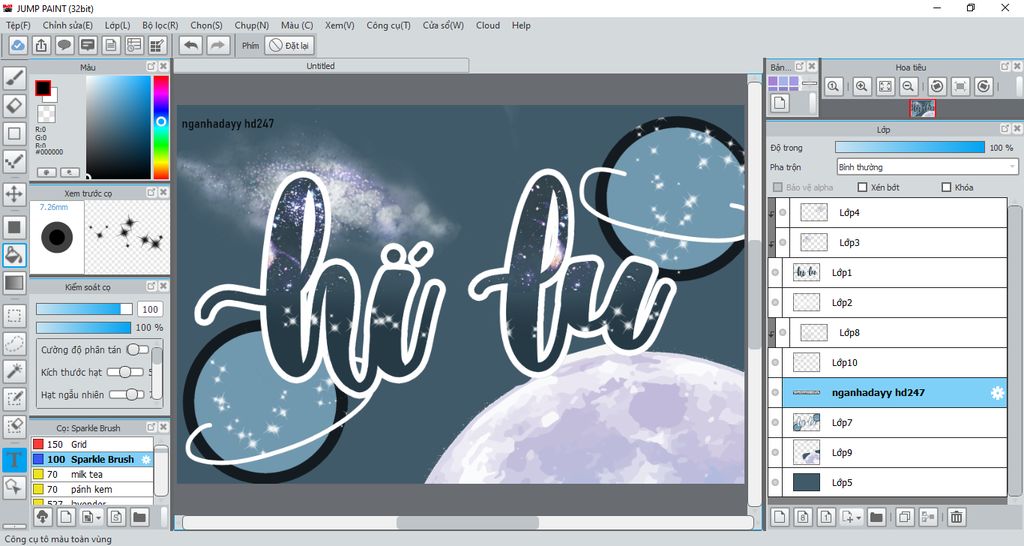Click the navigator canvas thumbnail
Screen dimensions: 1024x546
point(923,109)
